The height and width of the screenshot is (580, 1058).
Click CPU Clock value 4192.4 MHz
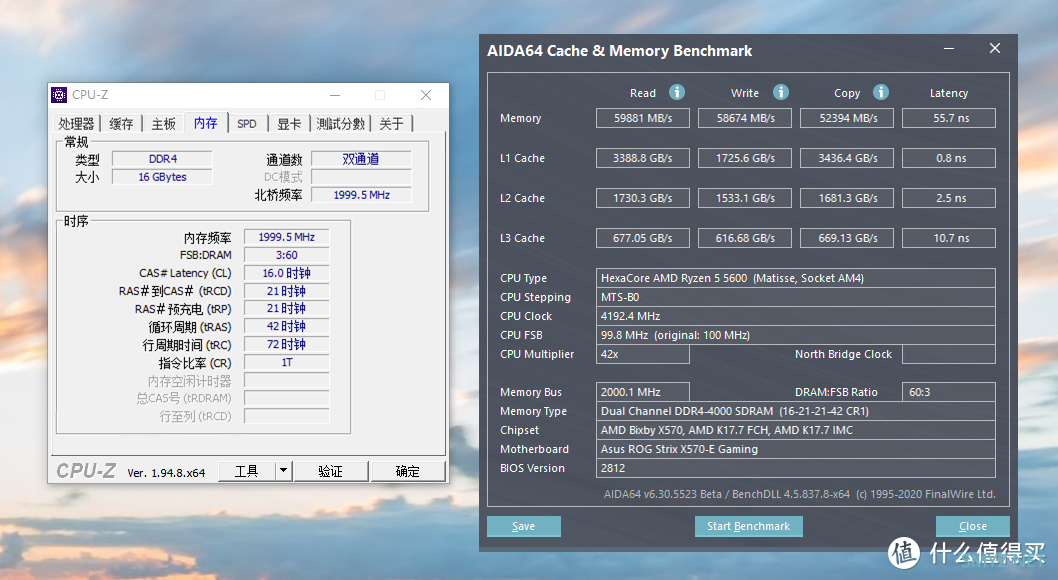(x=796, y=316)
